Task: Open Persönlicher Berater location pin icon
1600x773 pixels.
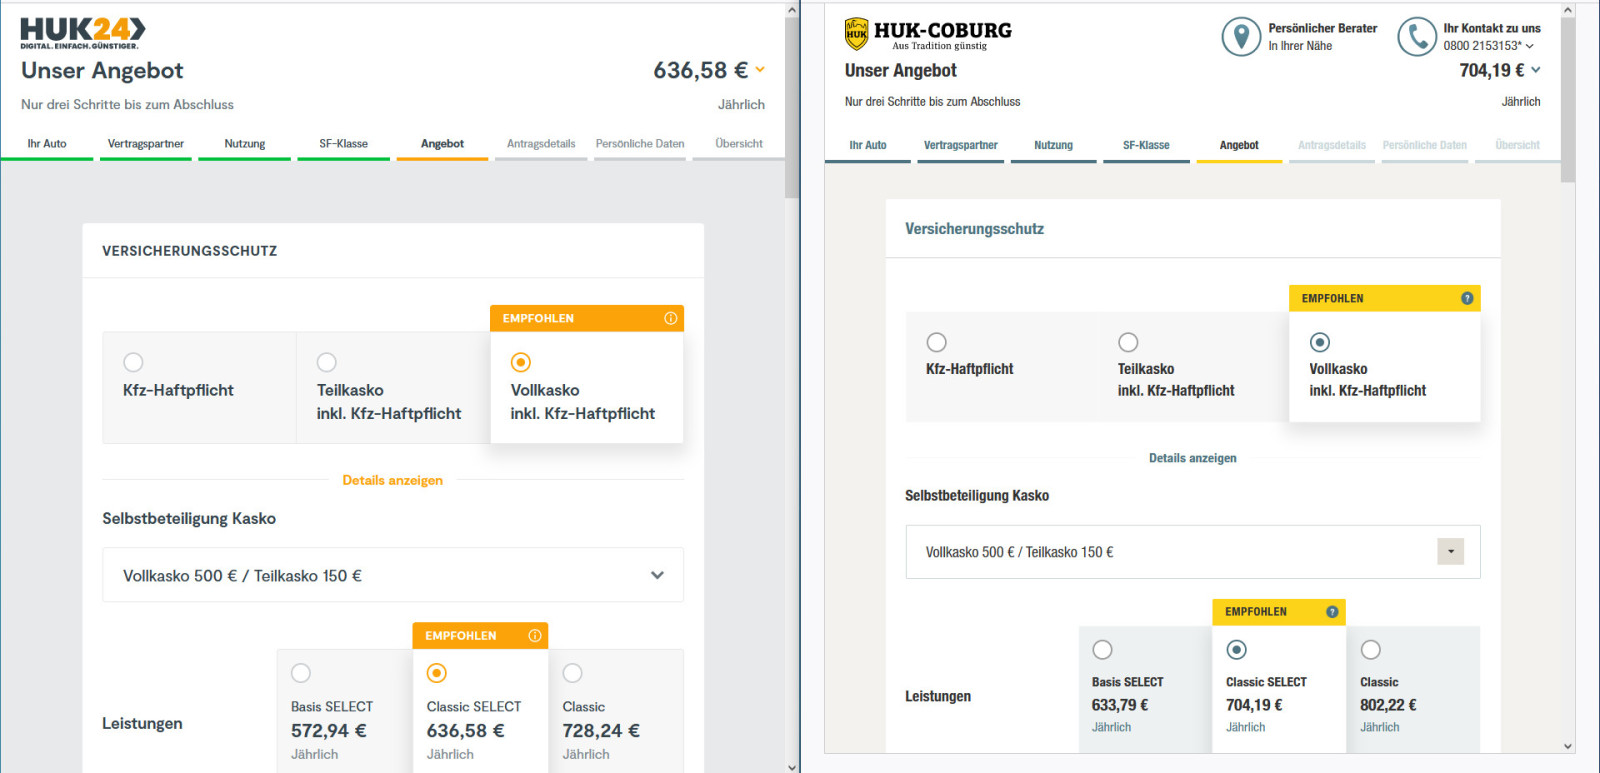Action: click(x=1241, y=37)
